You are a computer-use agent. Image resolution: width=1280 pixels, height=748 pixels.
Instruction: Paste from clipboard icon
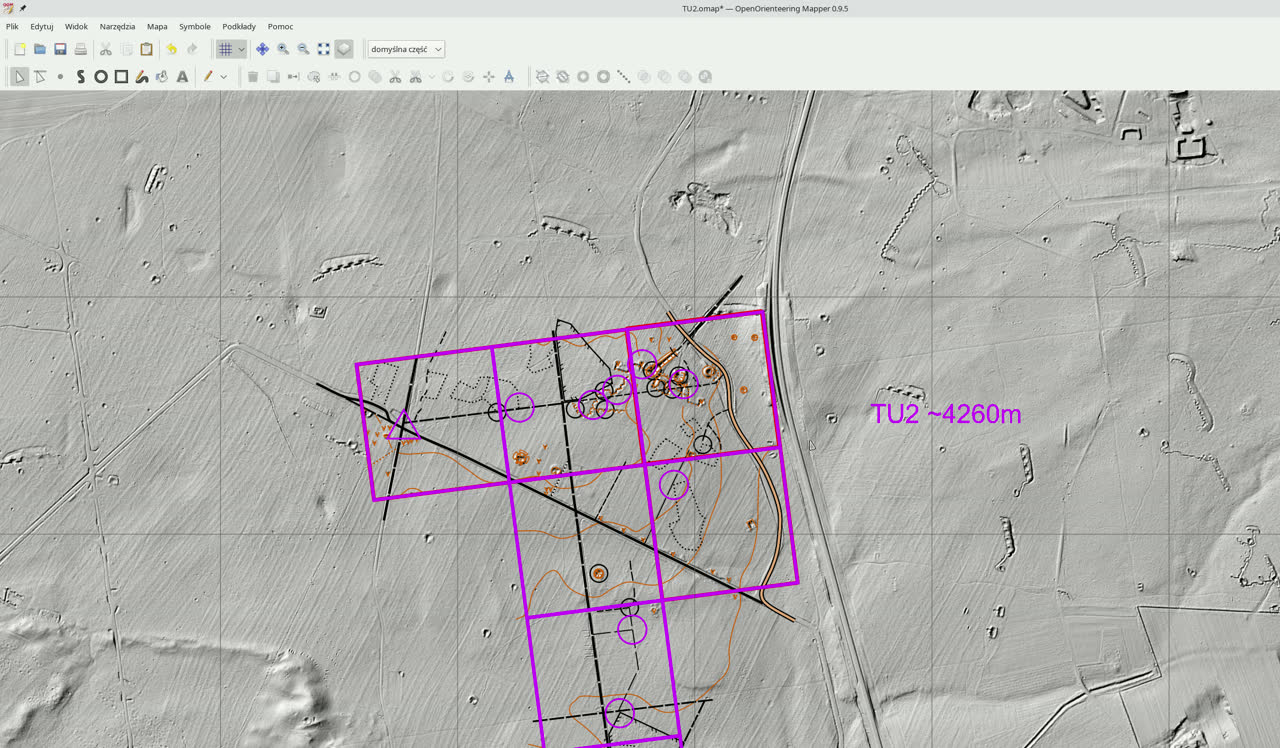[146, 49]
